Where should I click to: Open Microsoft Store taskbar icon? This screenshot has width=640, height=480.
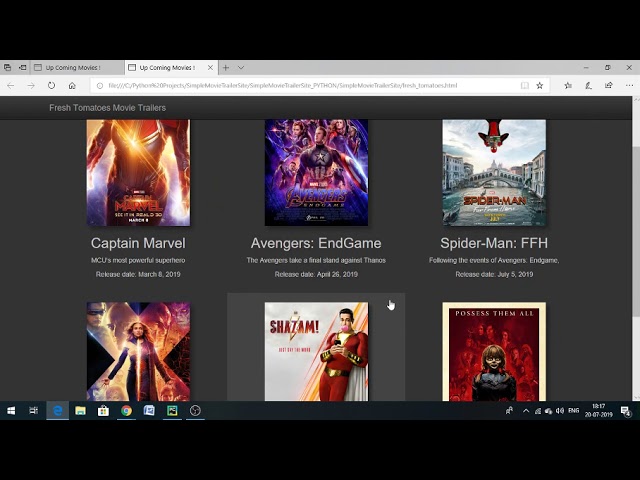pyautogui.click(x=103, y=411)
